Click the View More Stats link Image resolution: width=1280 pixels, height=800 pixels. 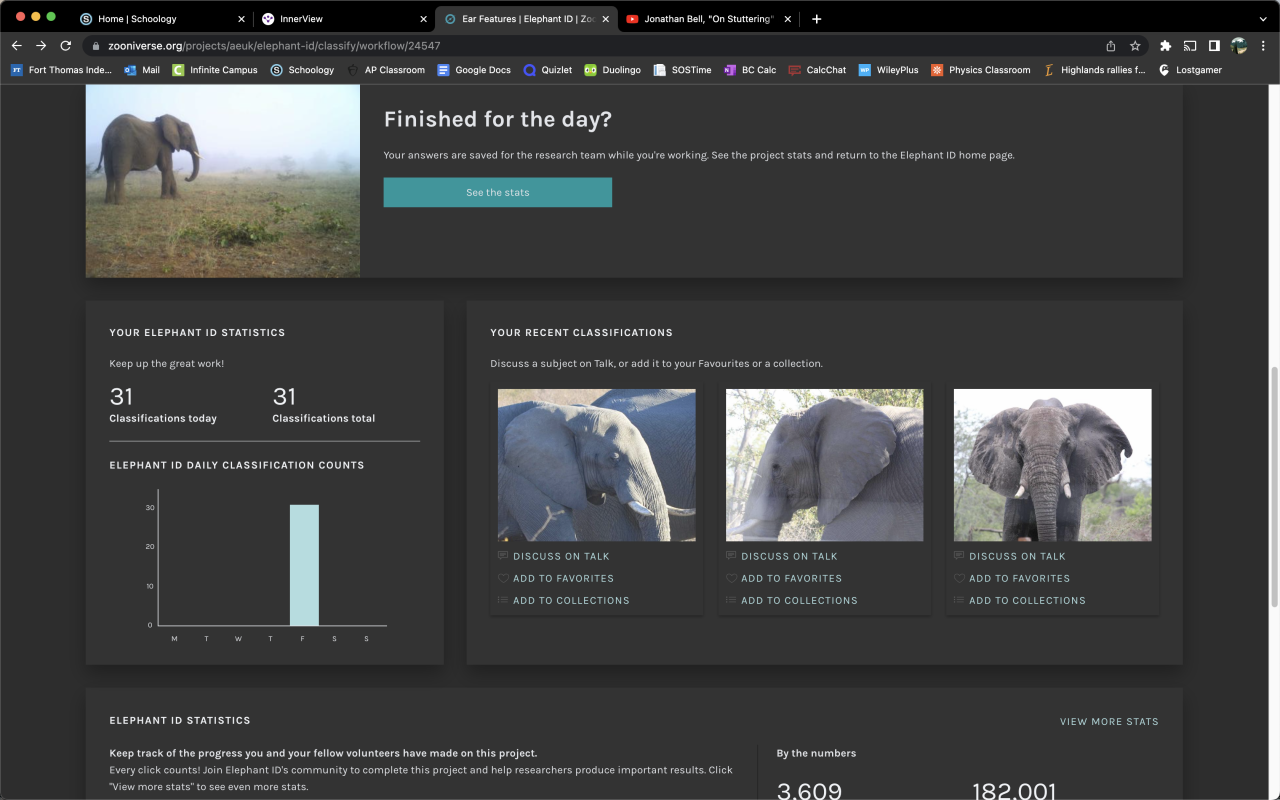pos(1109,721)
